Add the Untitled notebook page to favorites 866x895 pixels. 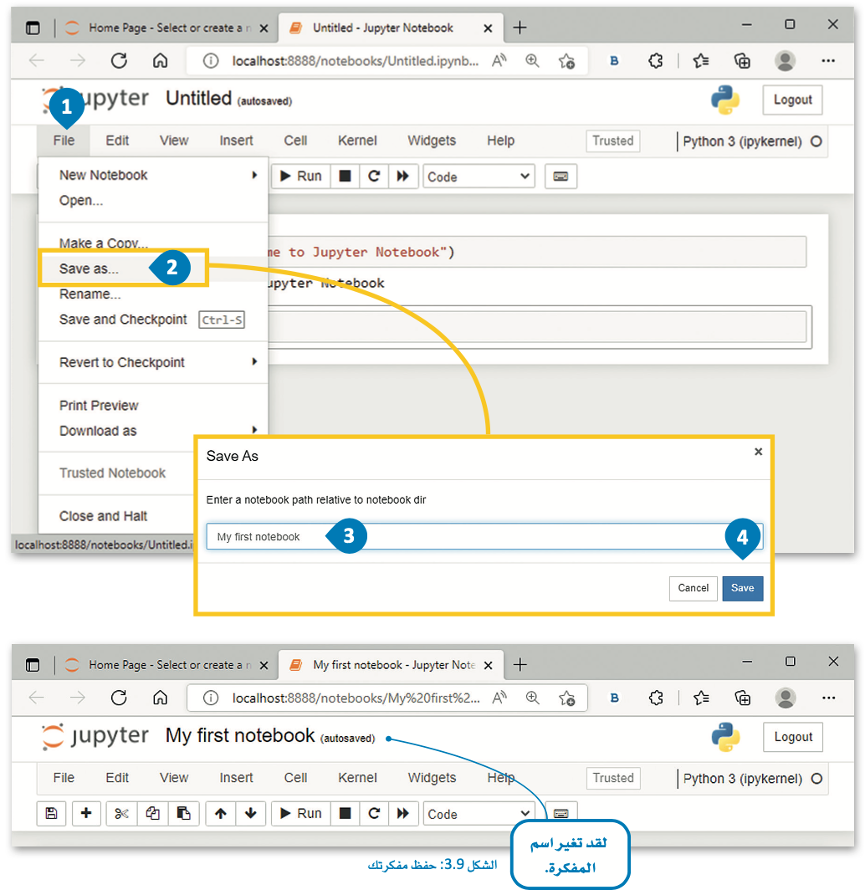coord(566,61)
